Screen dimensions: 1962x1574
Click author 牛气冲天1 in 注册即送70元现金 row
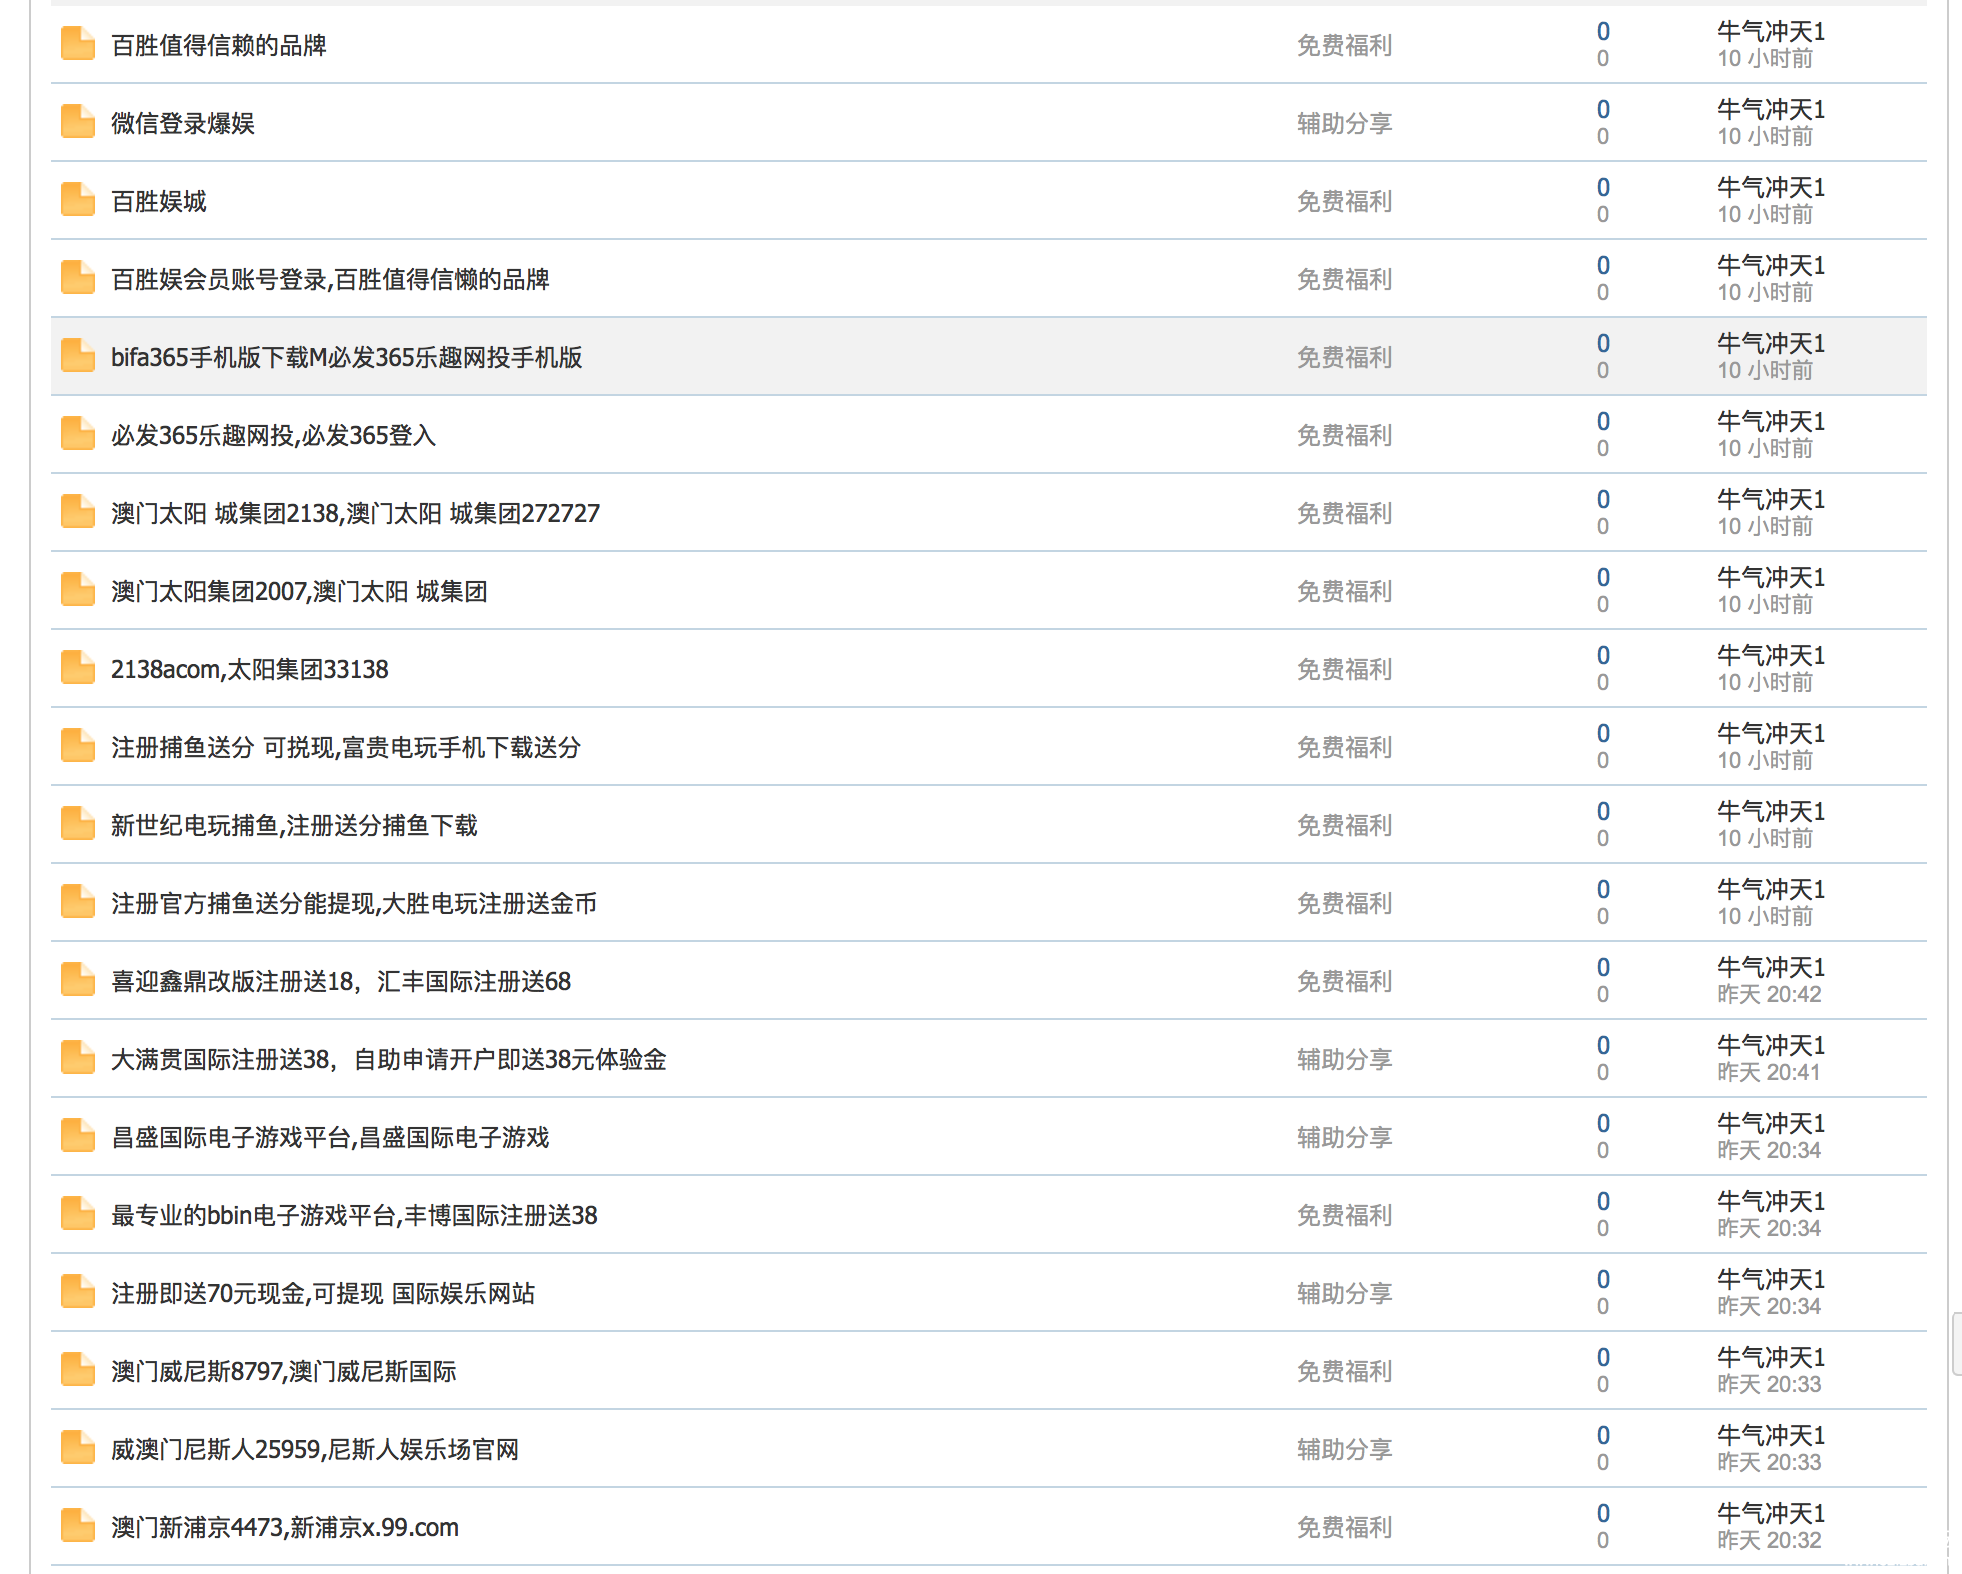pyautogui.click(x=1771, y=1279)
